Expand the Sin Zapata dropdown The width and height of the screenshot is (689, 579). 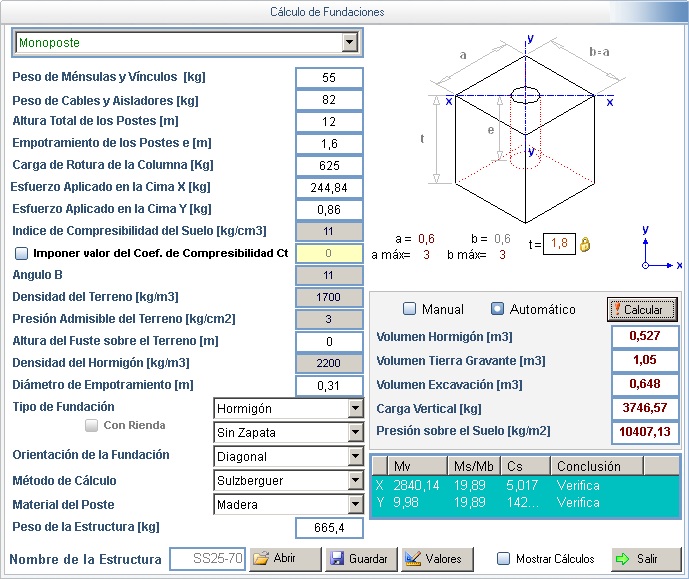point(355,433)
